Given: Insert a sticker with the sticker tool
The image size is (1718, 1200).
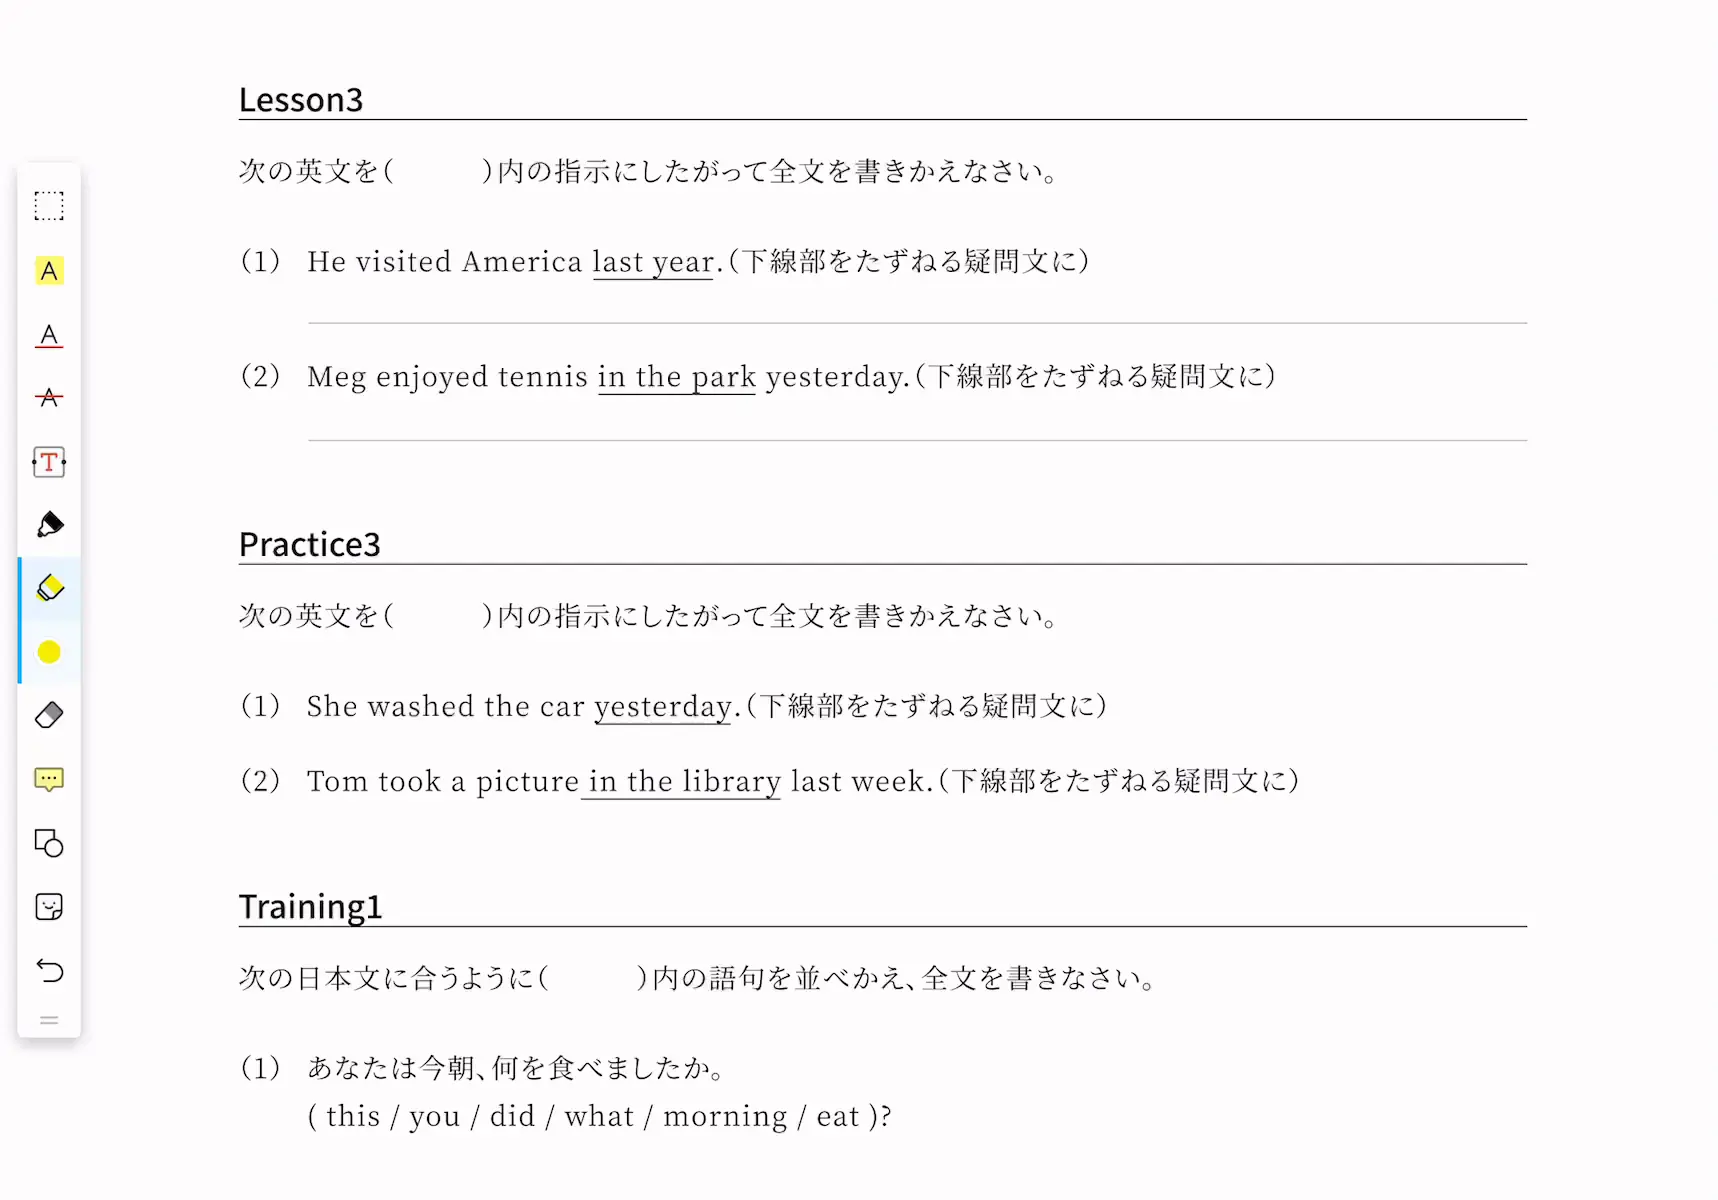Looking at the screenshot, I should 49,907.
